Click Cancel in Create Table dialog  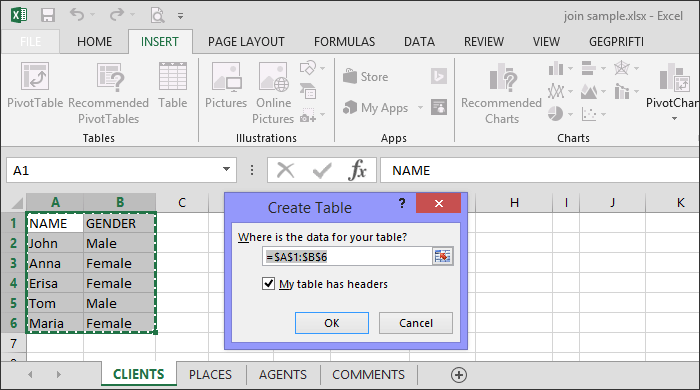(x=416, y=323)
